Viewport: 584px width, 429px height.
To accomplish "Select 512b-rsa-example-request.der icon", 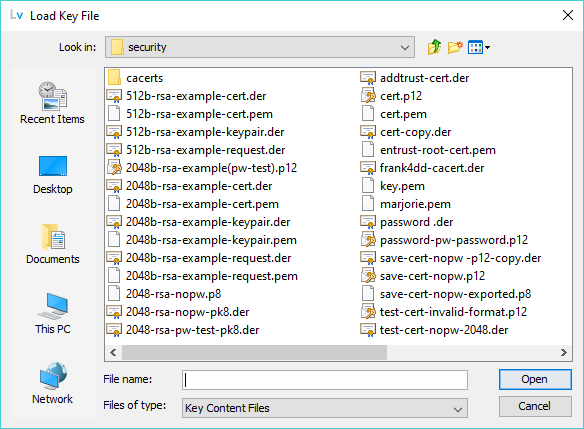I will pyautogui.click(x=114, y=150).
